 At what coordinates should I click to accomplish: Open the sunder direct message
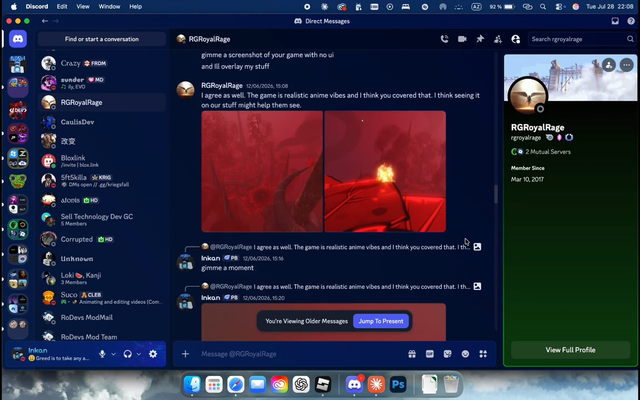[x=102, y=83]
